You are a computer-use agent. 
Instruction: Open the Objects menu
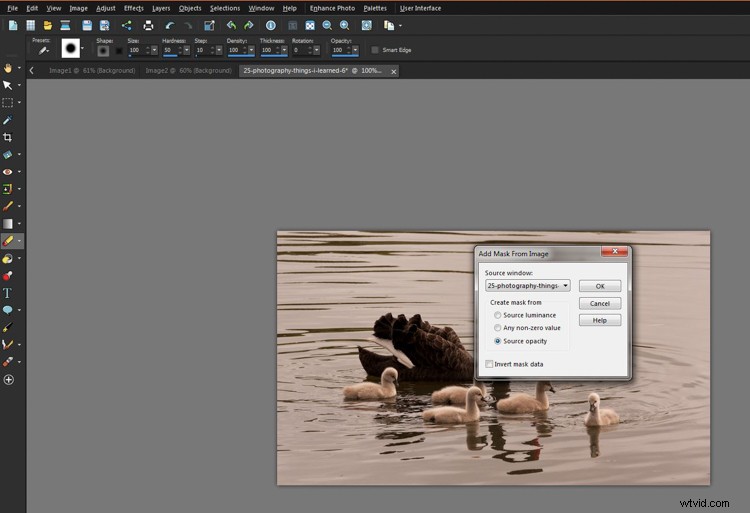tap(190, 8)
